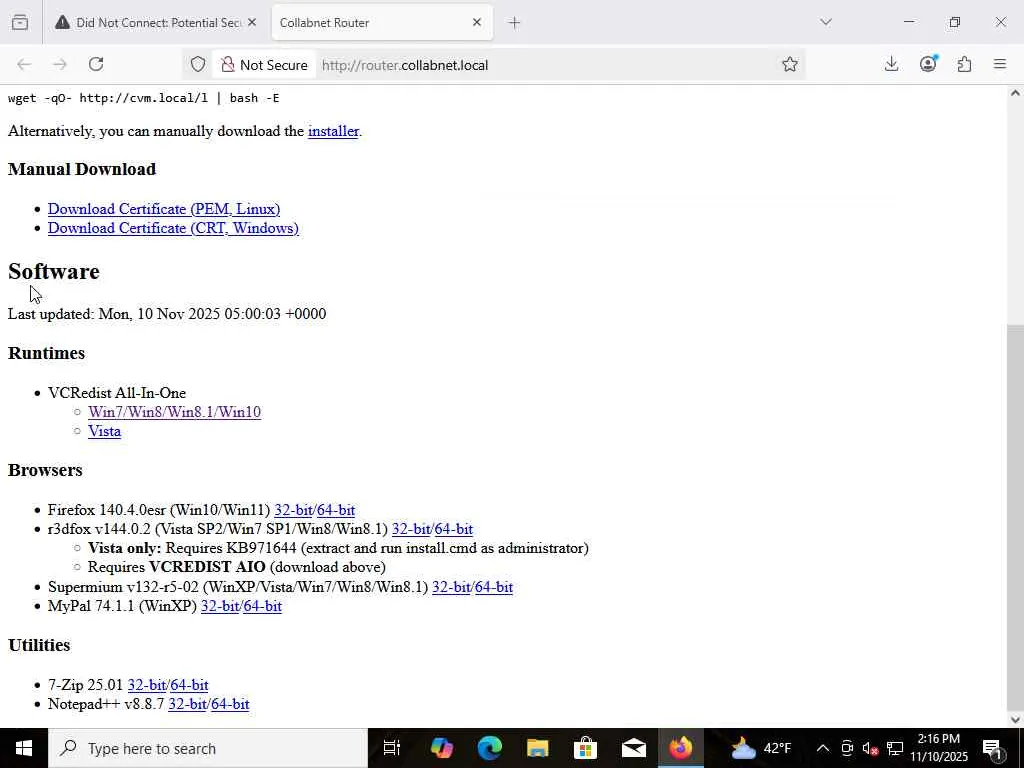Download Supermium 32-bit build
Viewport: 1024px width, 768px height.
pyautogui.click(x=451, y=587)
